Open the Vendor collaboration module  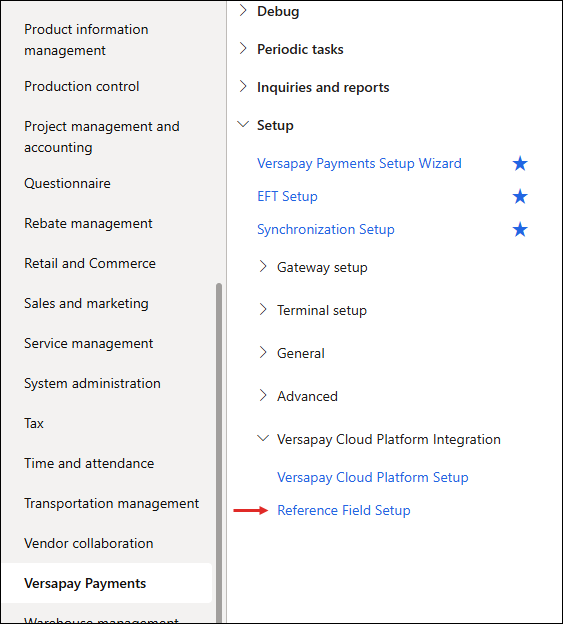(x=89, y=544)
